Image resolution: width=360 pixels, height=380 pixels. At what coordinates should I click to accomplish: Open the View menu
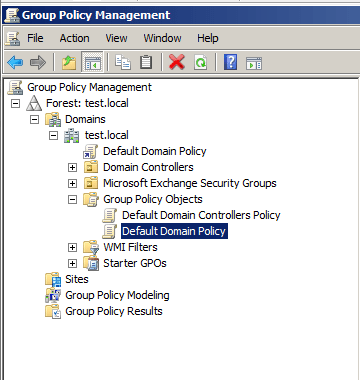[116, 38]
